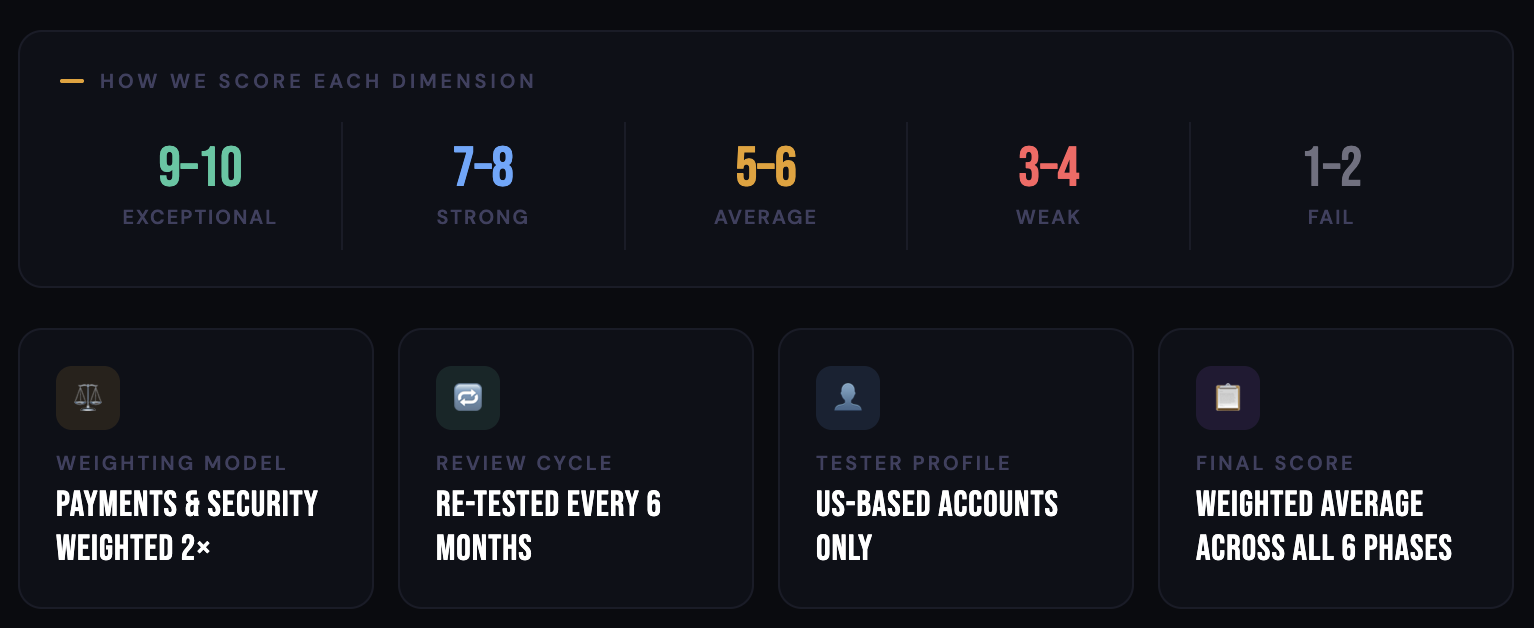Image resolution: width=1534 pixels, height=628 pixels.
Task: Click the gray 1-2 Fail tier label
Action: (x=1330, y=216)
